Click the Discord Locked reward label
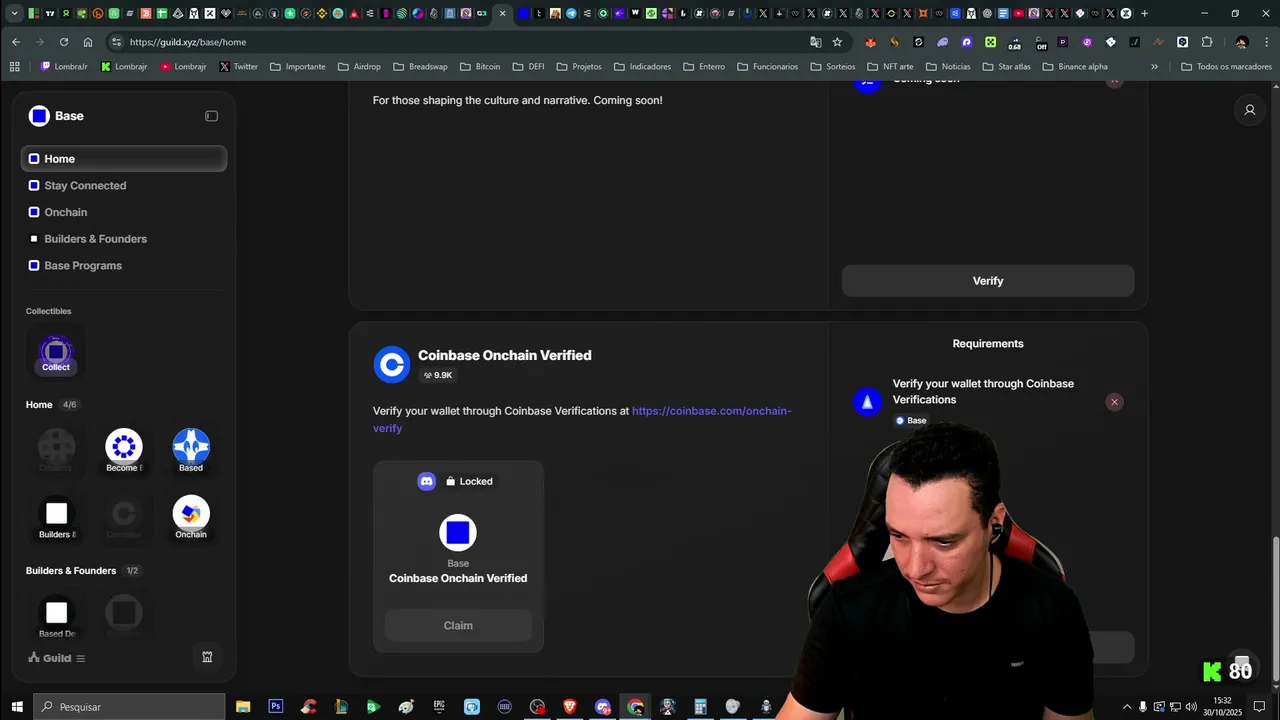 coord(456,481)
